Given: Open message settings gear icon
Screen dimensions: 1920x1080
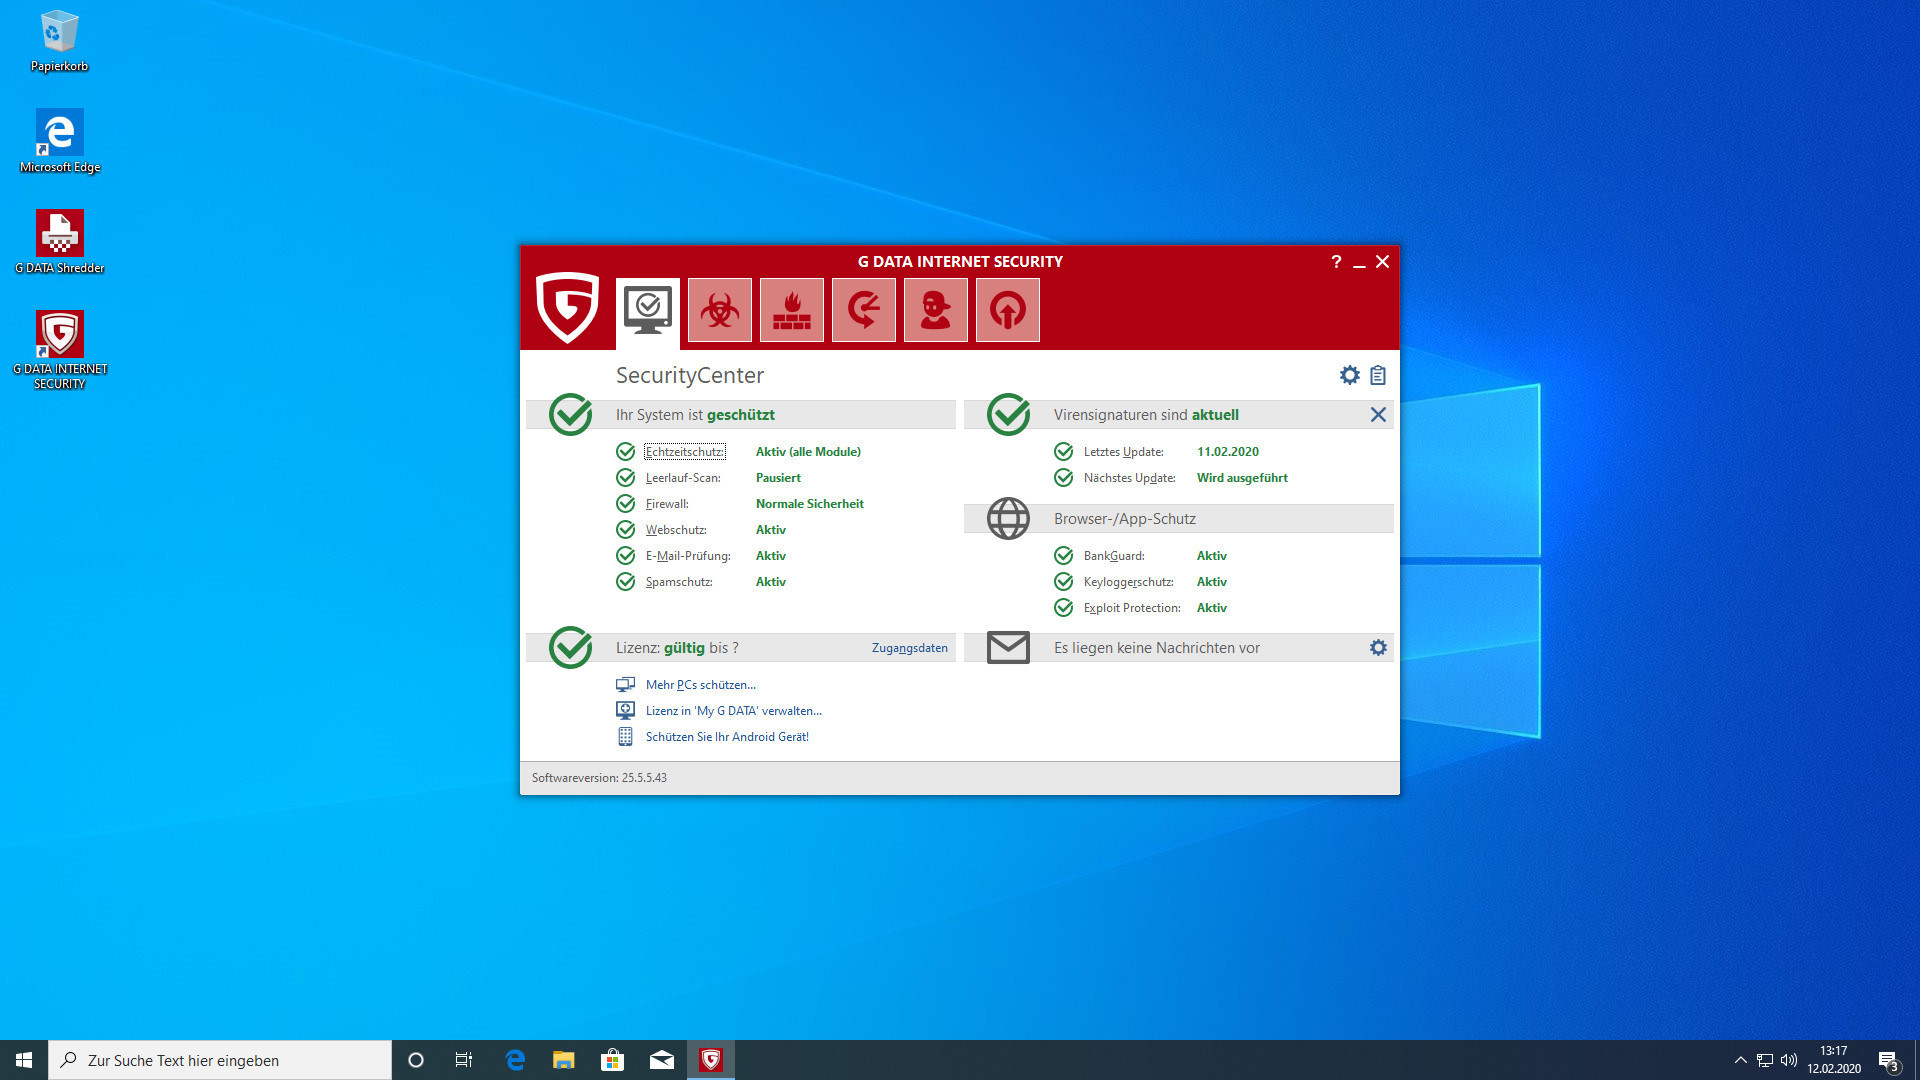Looking at the screenshot, I should pyautogui.click(x=1378, y=648).
